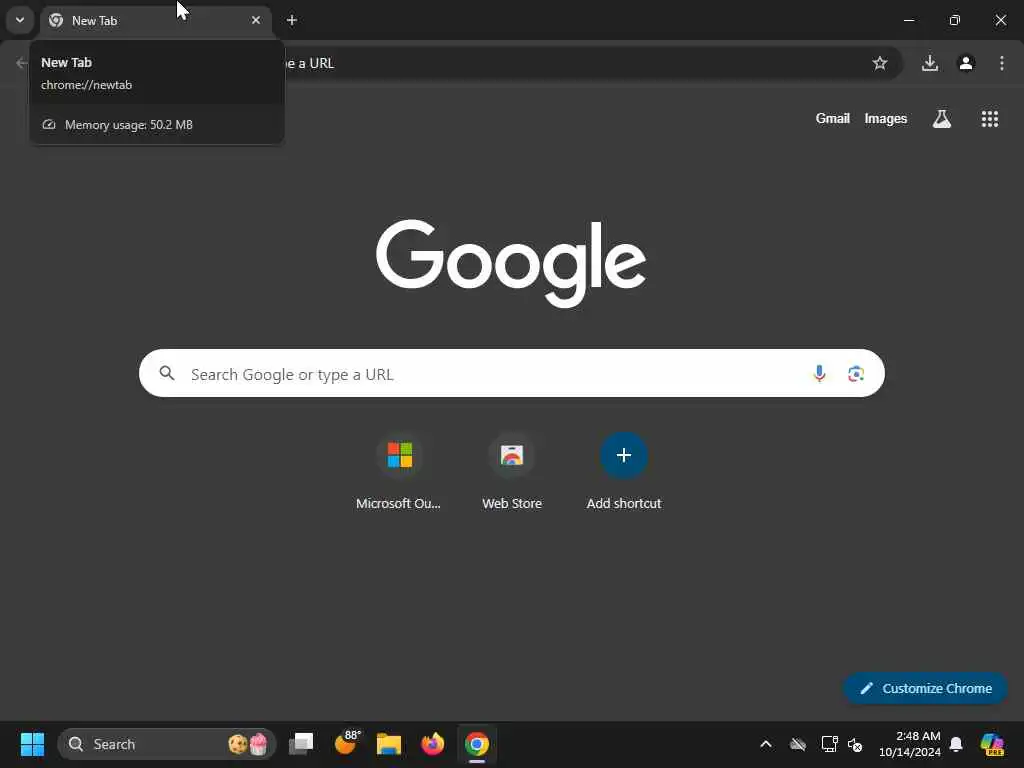Bookmark this page with star icon

point(880,63)
